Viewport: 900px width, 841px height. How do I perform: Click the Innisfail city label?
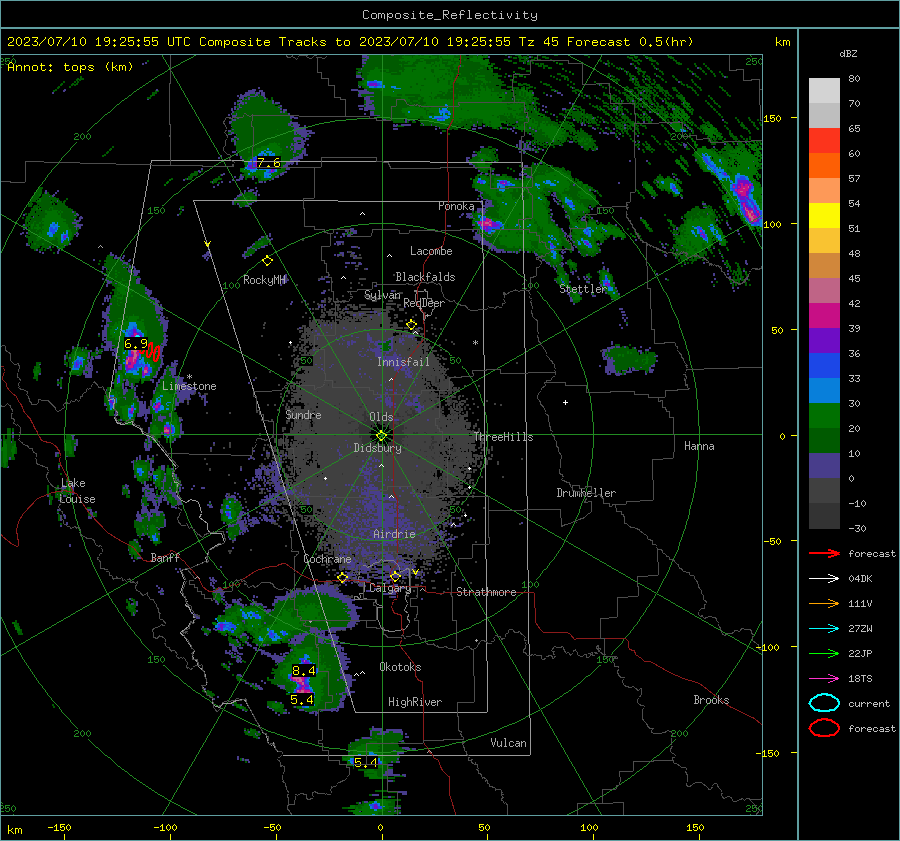[x=403, y=362]
